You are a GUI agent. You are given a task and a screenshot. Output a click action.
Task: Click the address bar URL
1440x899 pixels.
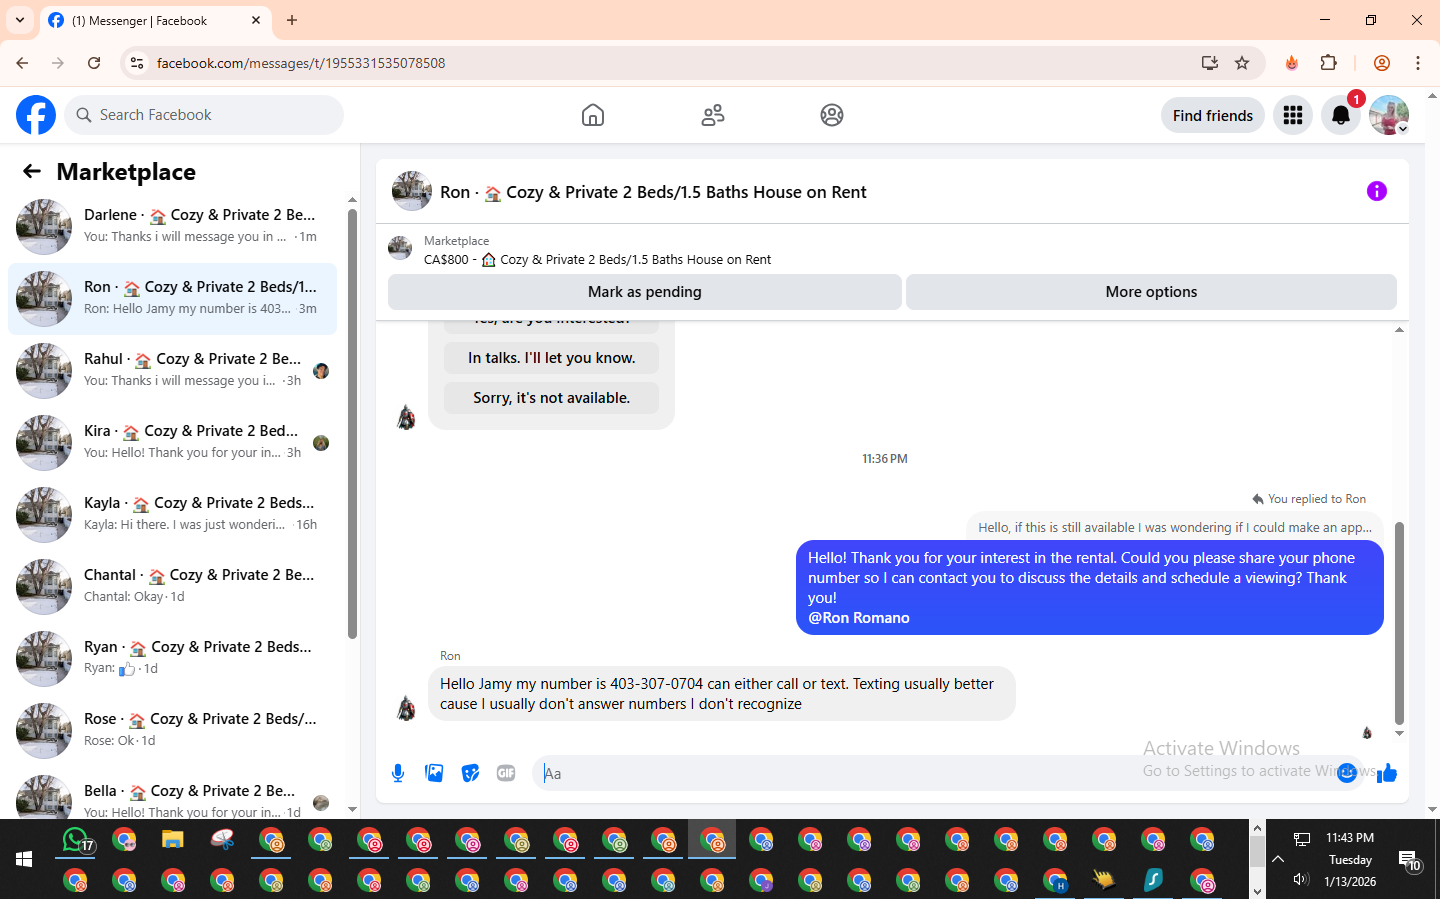click(x=300, y=63)
